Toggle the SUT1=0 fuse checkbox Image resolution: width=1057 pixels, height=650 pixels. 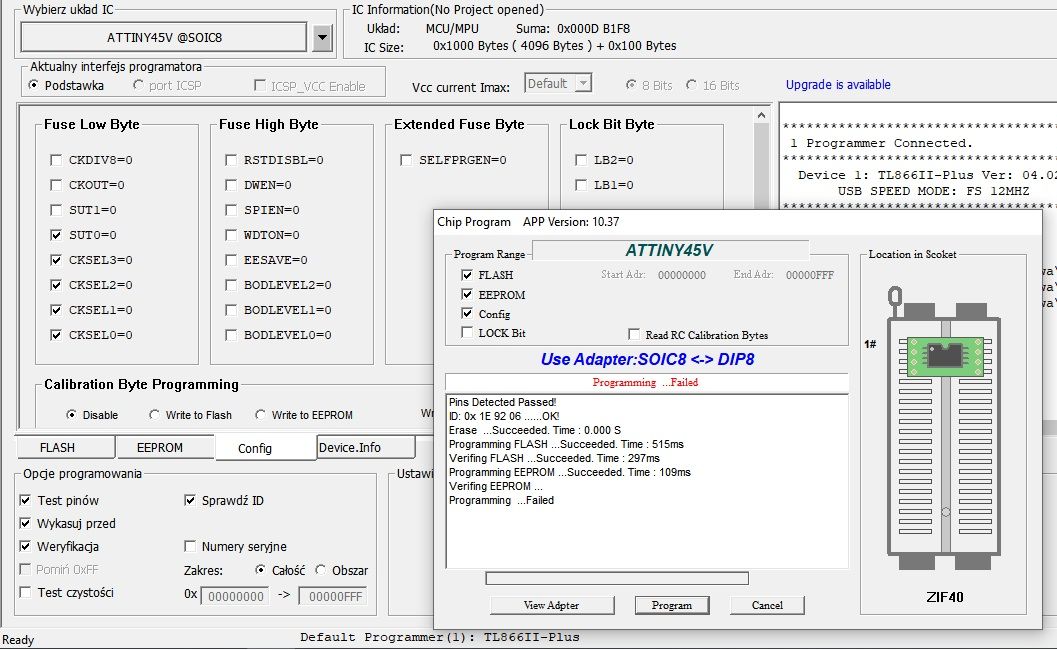(56, 210)
